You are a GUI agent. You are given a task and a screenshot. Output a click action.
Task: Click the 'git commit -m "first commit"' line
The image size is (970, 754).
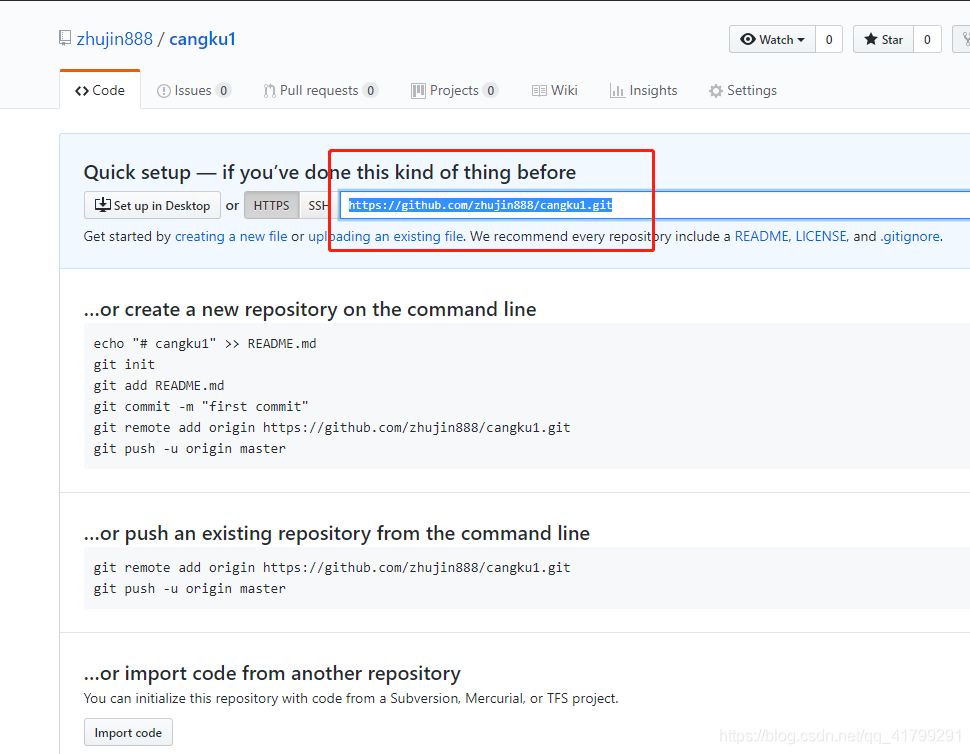(201, 406)
